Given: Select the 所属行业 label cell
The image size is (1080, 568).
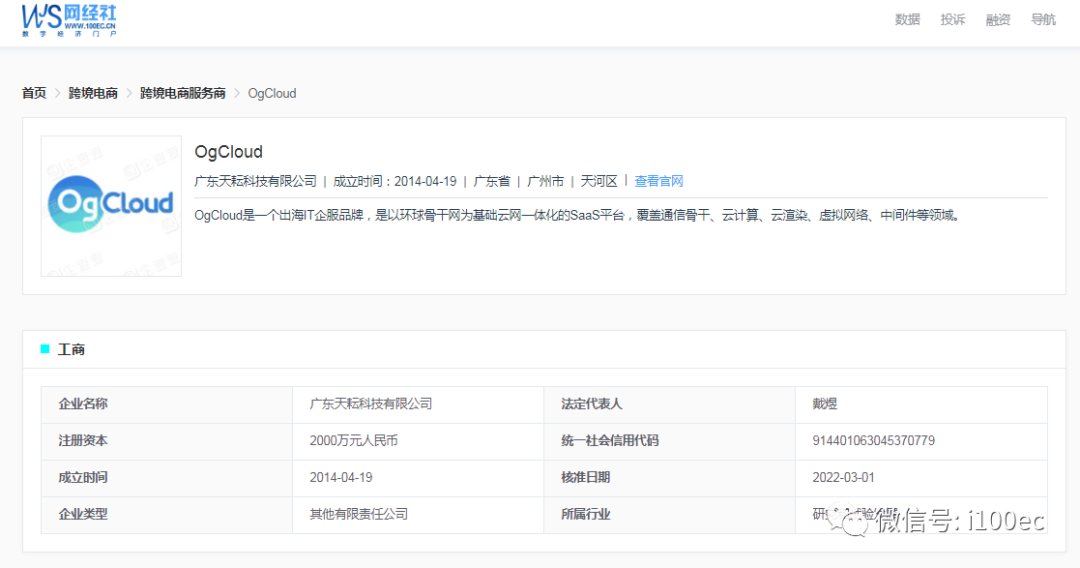Looking at the screenshot, I should tap(669, 514).
